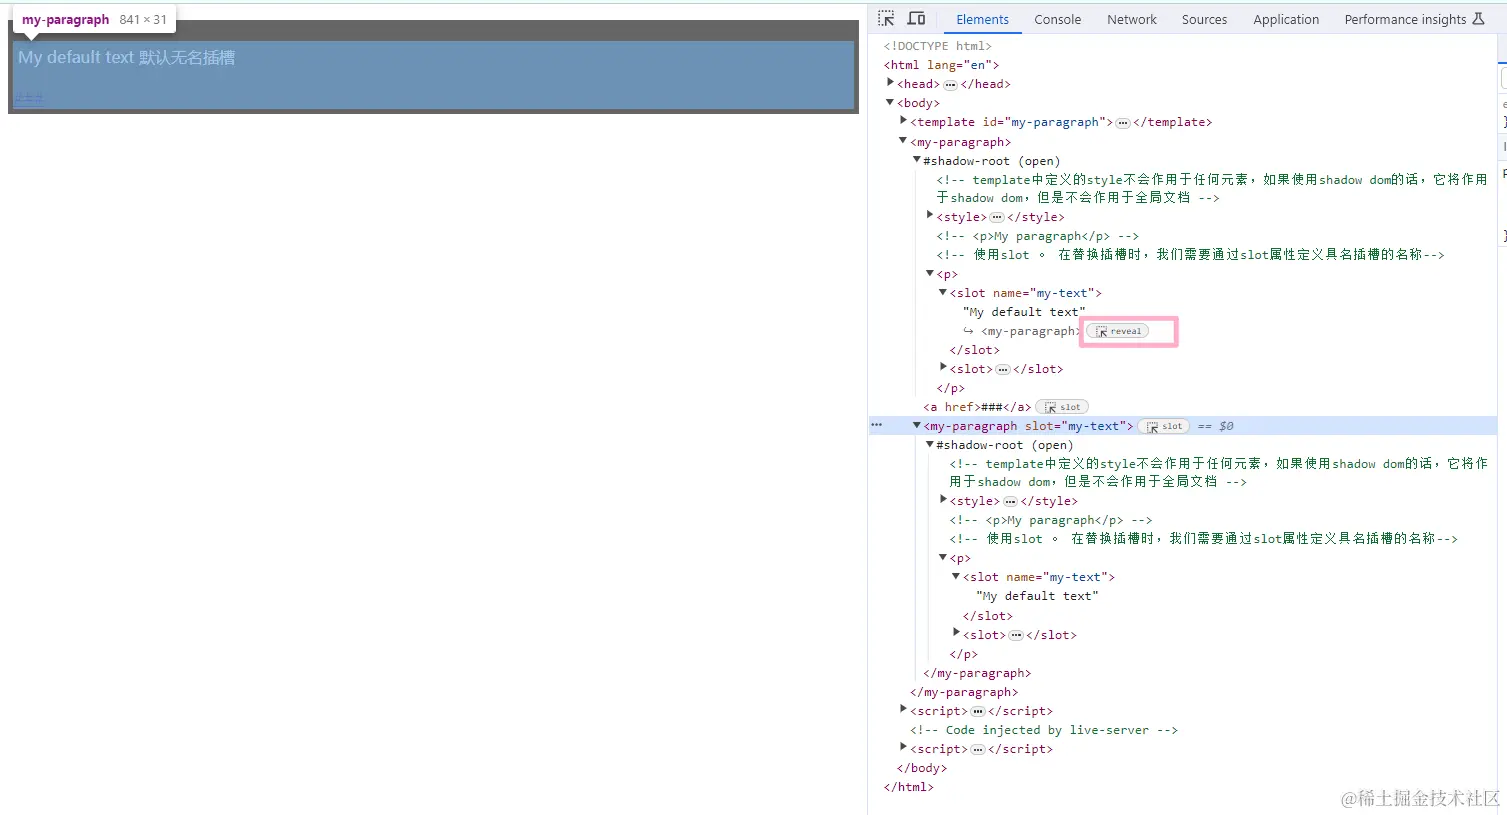Screen dimensions: 1507x815
Task: Click the "My default text 默认无名插槽" paragraph on the page
Action: pos(127,58)
